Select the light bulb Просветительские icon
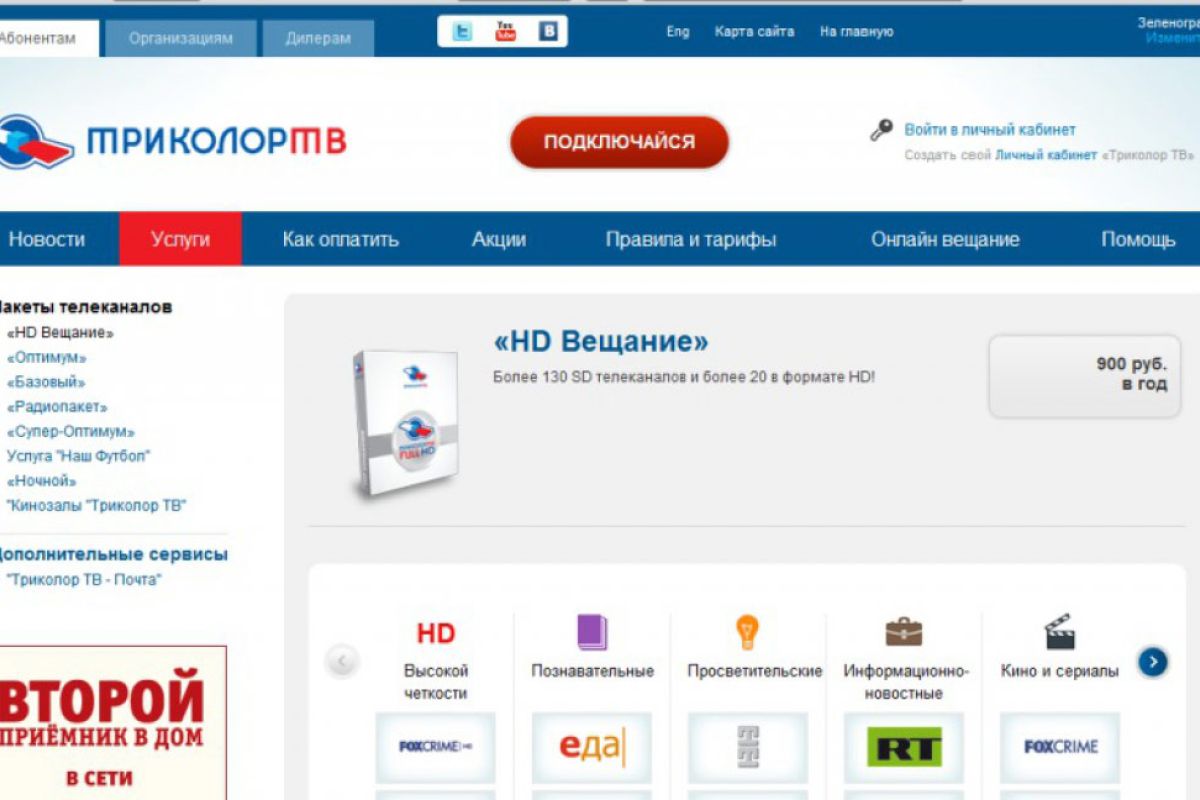Screen dimensions: 1200x800 pyautogui.click(x=747, y=632)
